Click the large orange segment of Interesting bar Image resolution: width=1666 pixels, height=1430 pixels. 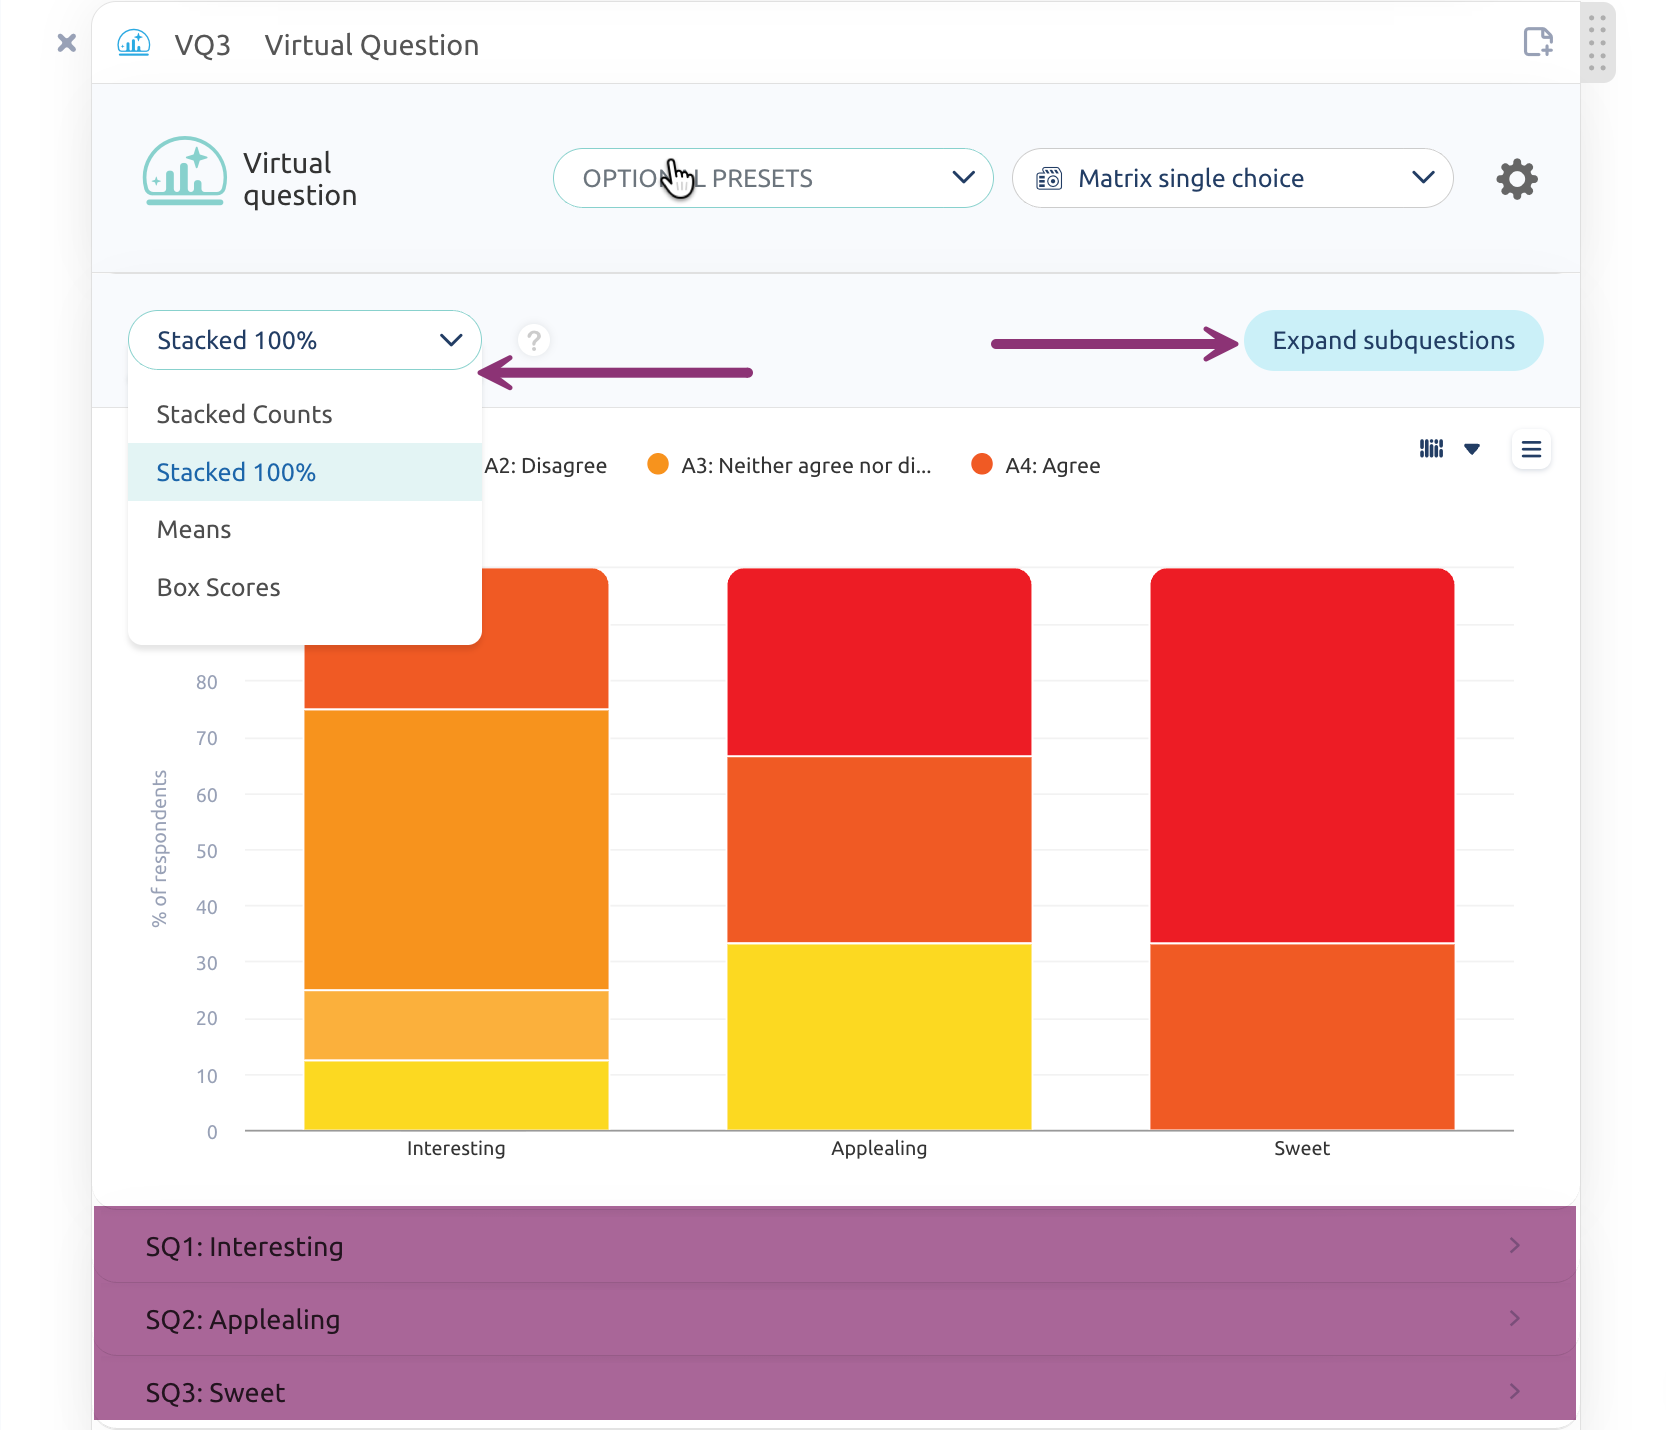click(456, 849)
